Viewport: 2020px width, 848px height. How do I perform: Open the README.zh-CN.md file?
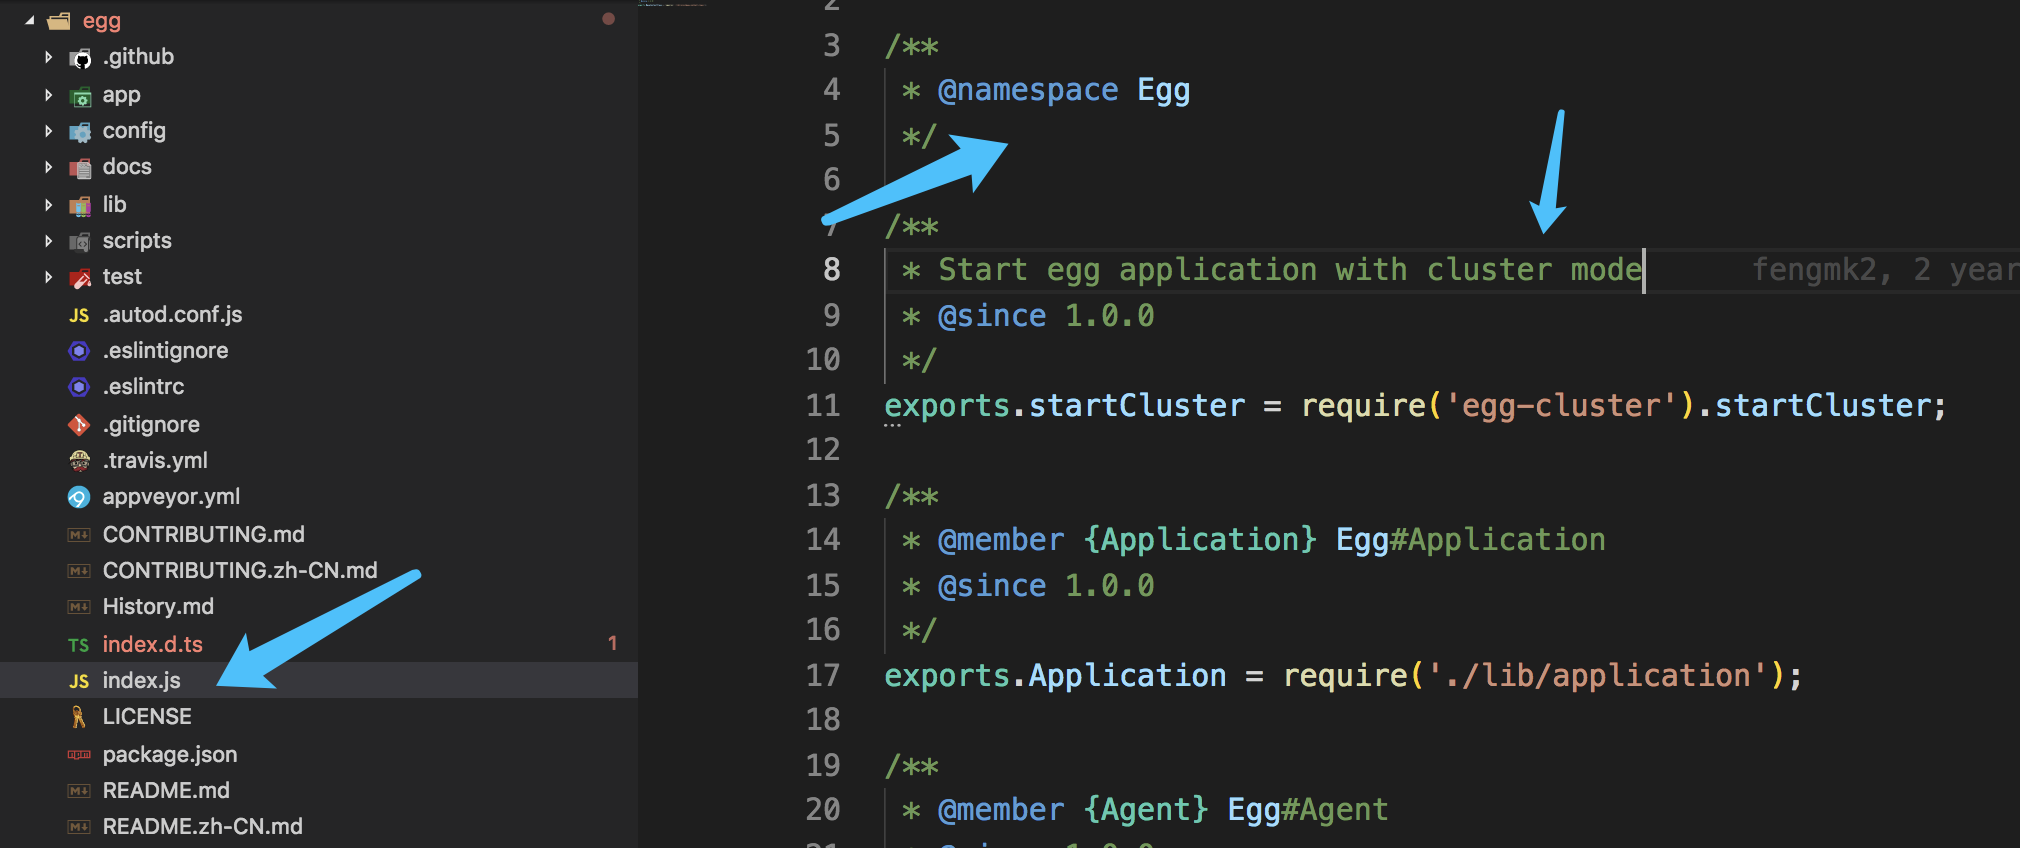pyautogui.click(x=202, y=827)
